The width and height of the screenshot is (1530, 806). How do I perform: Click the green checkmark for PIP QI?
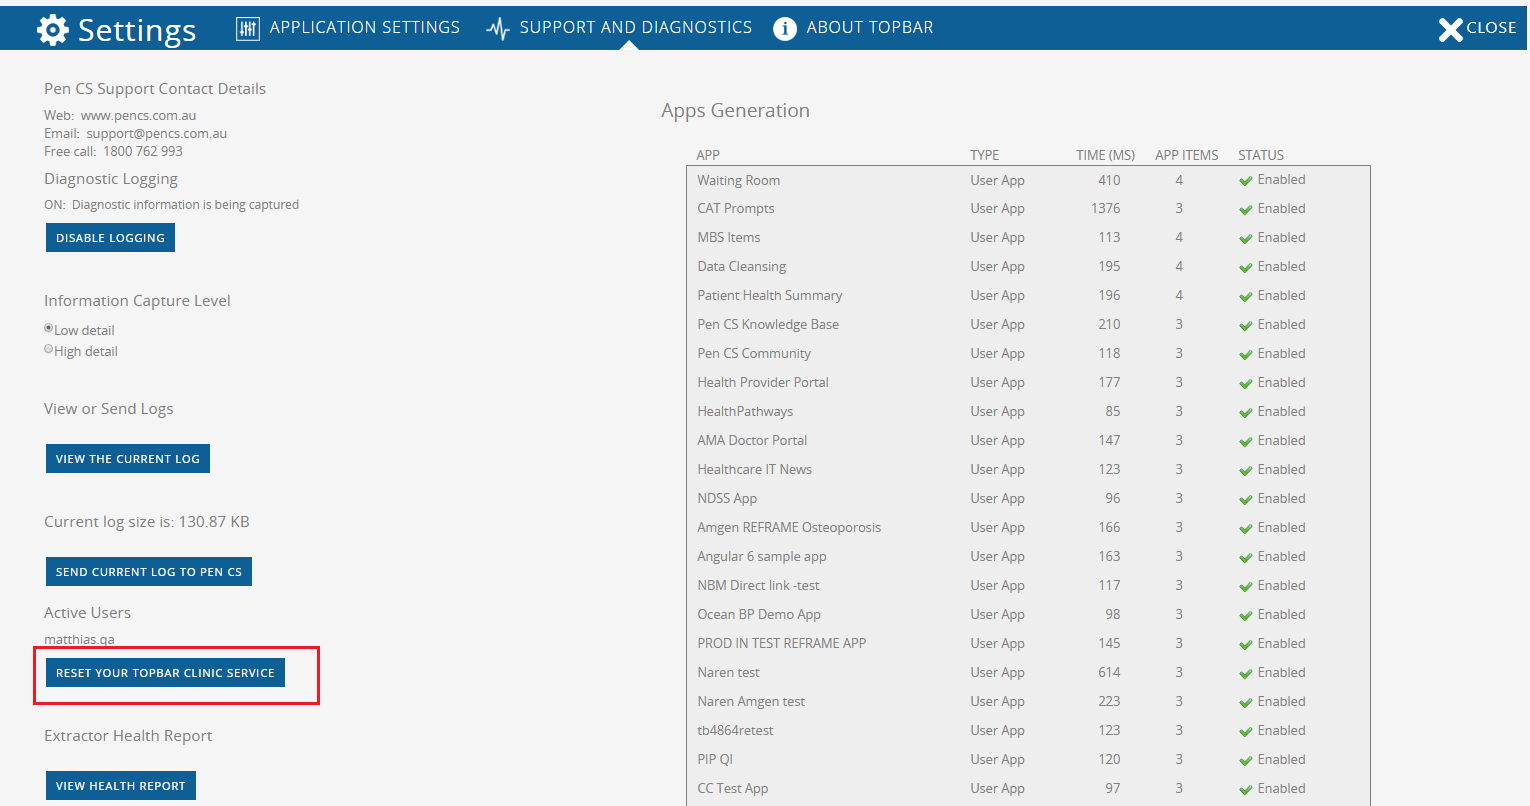[x=1246, y=761]
